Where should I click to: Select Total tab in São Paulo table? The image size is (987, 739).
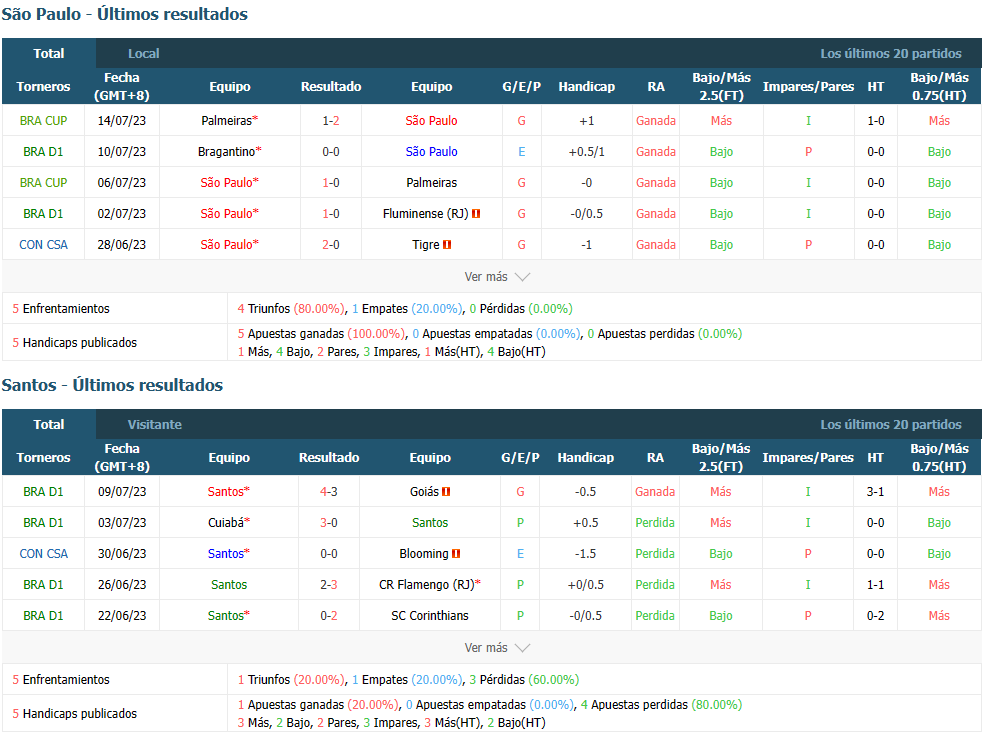pos(48,54)
